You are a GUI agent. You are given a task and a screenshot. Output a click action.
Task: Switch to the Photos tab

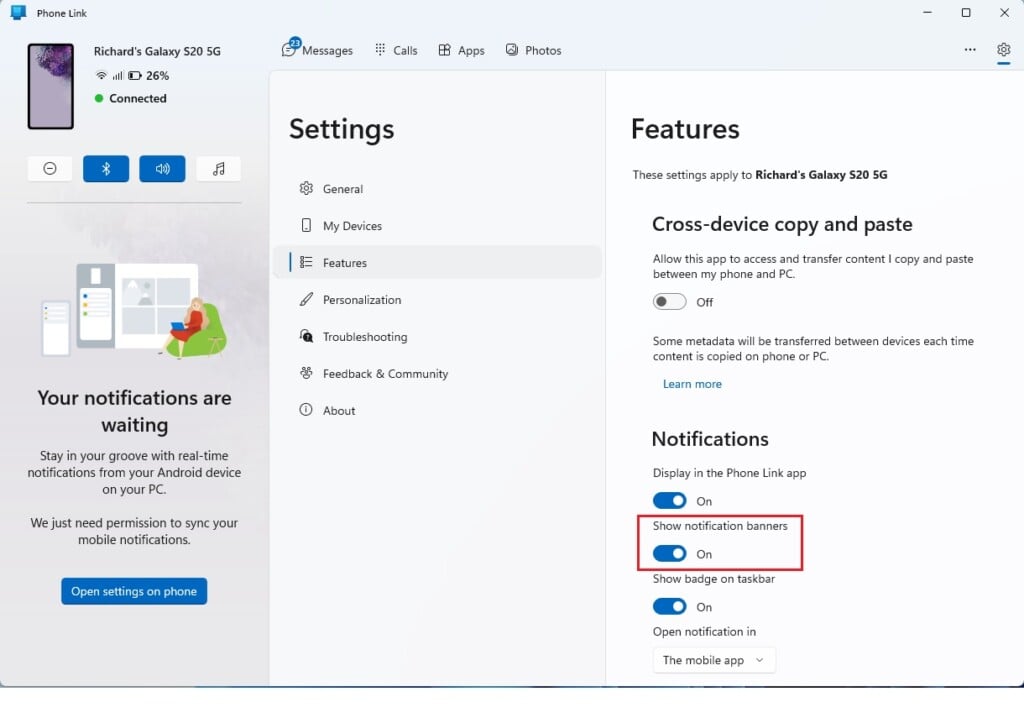pyautogui.click(x=534, y=50)
